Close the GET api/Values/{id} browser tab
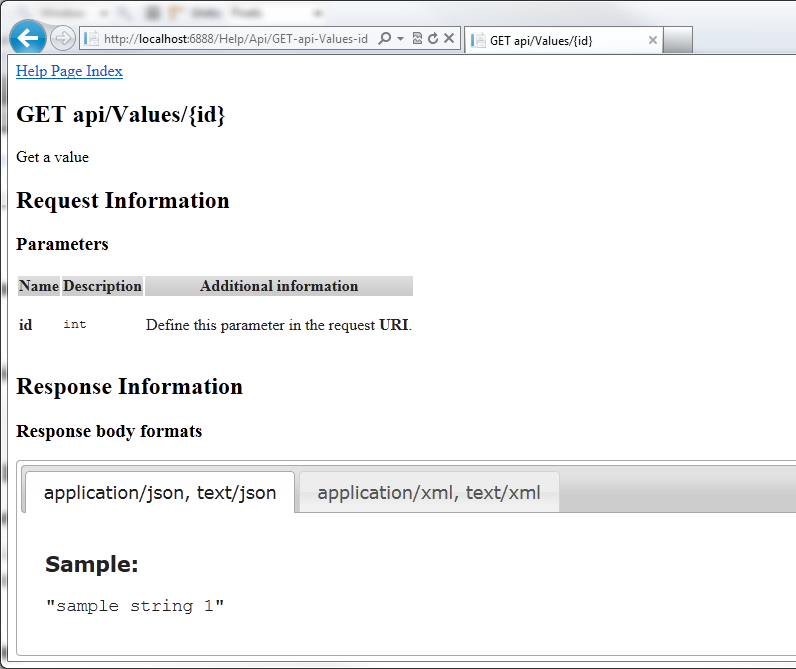Image resolution: width=796 pixels, height=669 pixels. tap(653, 40)
